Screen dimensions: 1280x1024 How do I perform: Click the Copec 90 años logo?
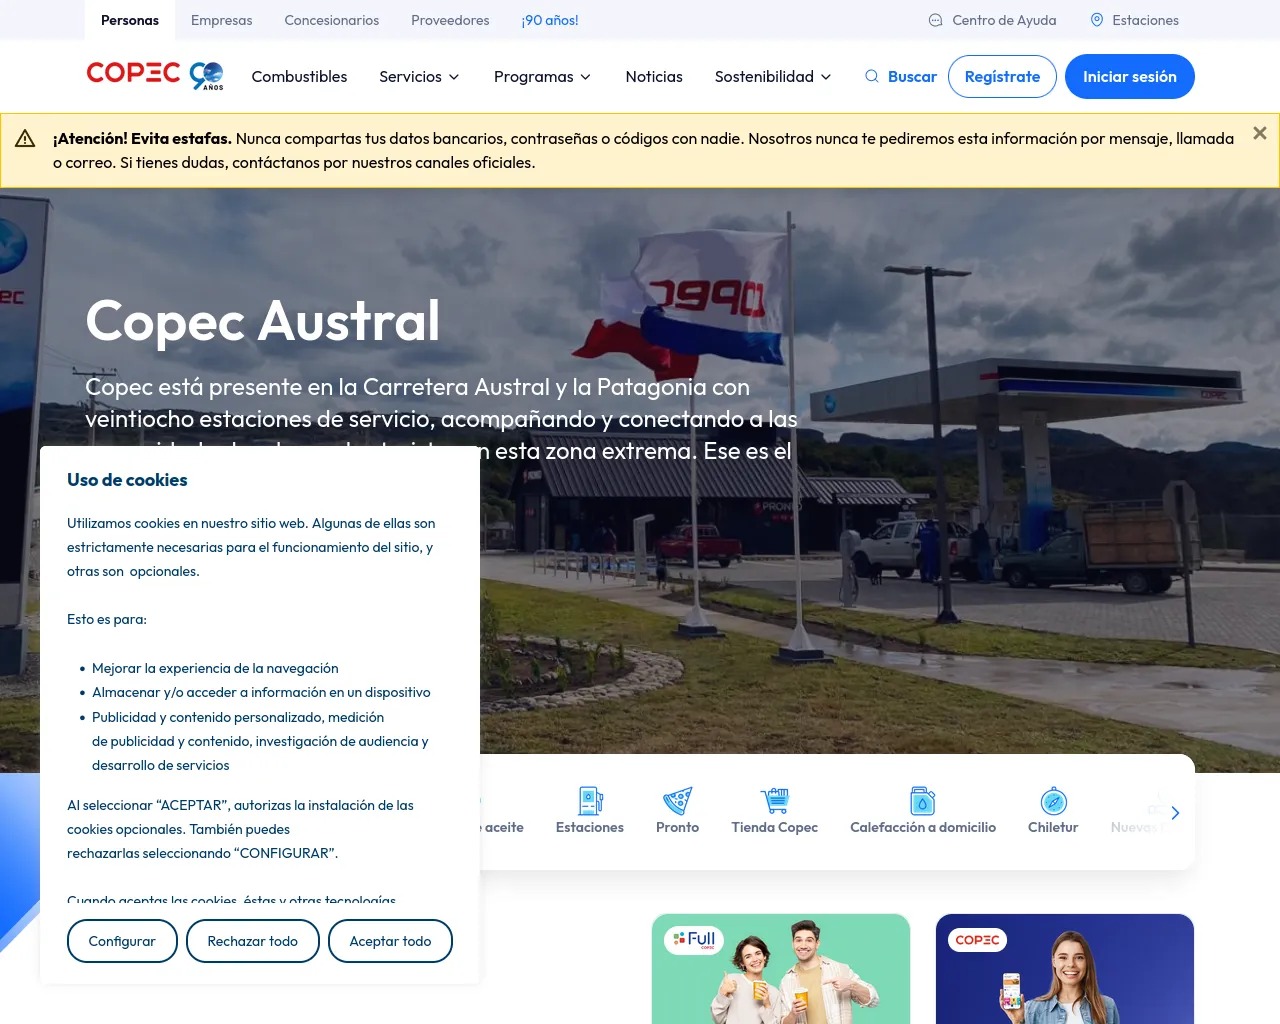(x=155, y=76)
